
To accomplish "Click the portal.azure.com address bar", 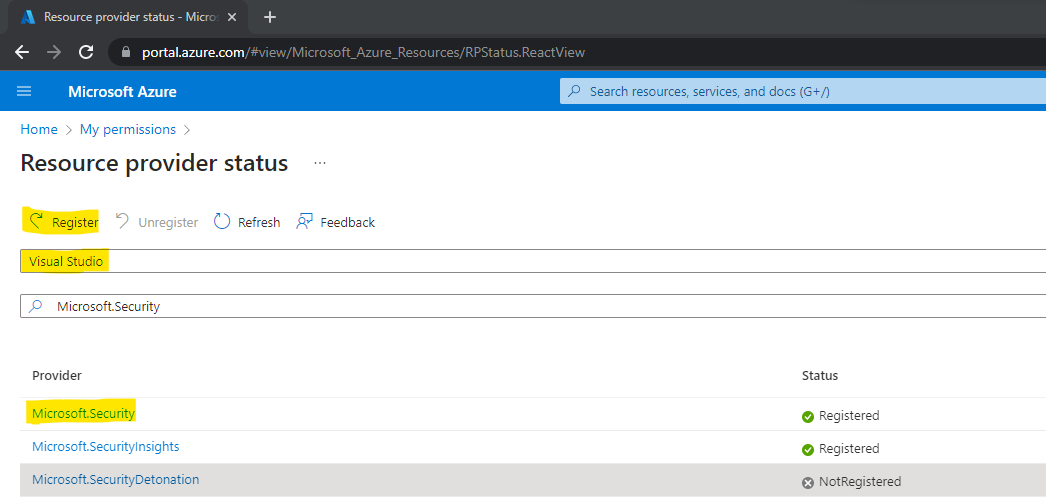I will pyautogui.click(x=577, y=52).
